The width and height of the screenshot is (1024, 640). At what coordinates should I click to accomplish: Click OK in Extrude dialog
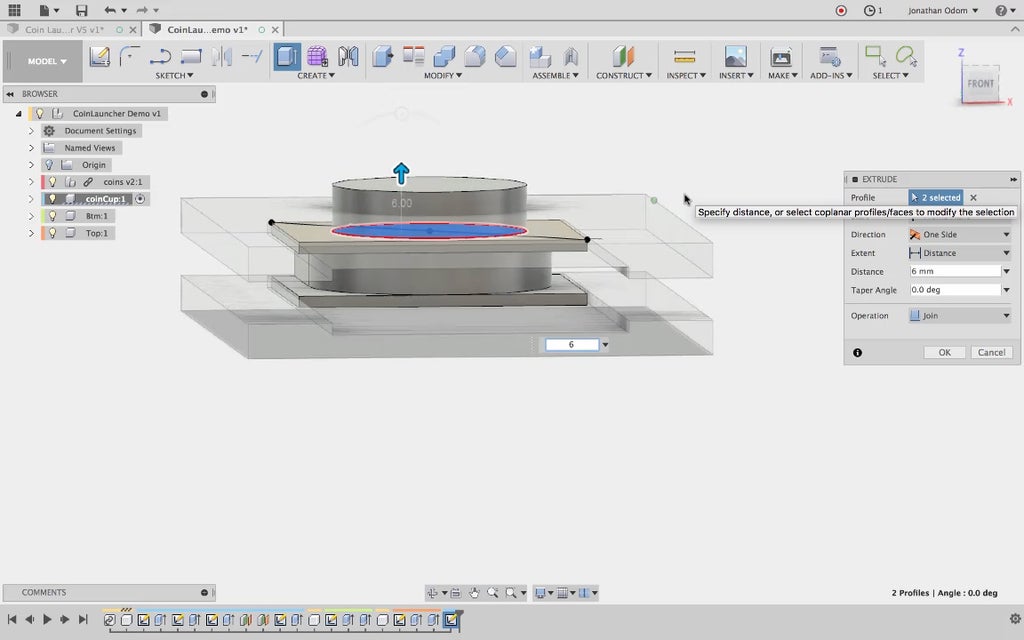click(x=944, y=352)
